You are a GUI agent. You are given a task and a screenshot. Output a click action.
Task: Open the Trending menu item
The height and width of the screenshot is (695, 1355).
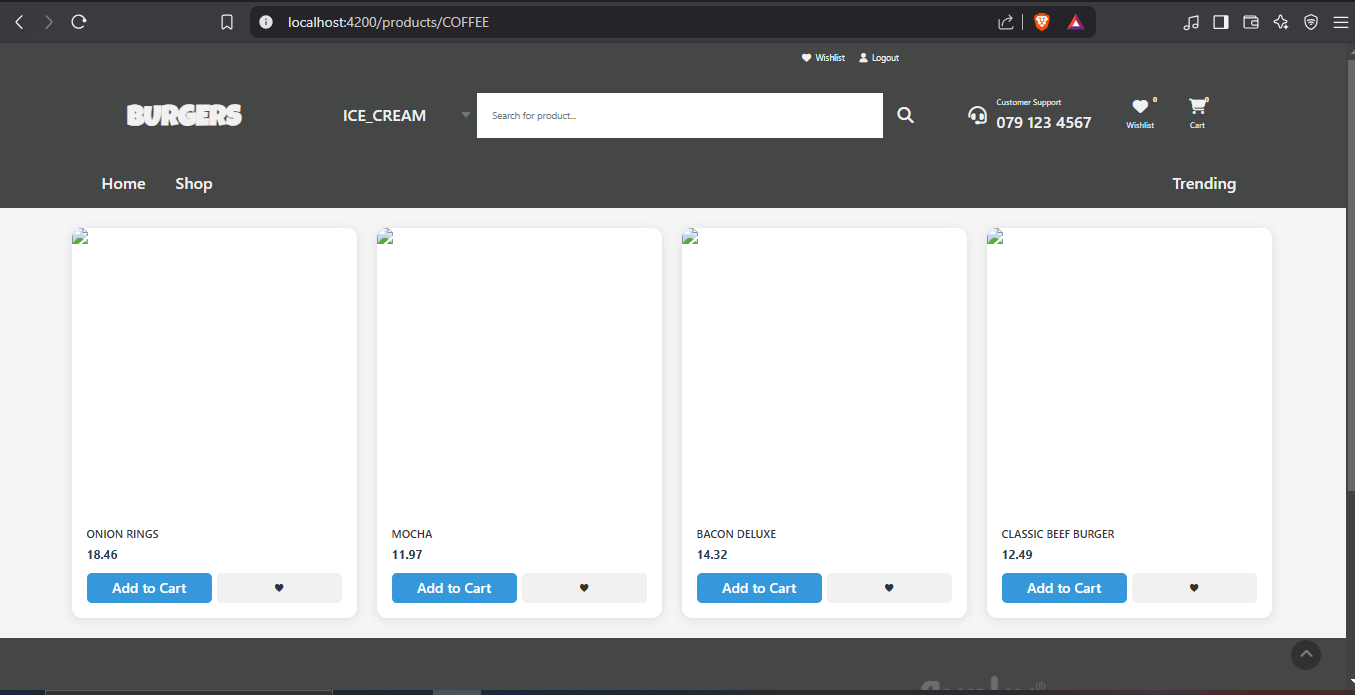(x=1204, y=184)
